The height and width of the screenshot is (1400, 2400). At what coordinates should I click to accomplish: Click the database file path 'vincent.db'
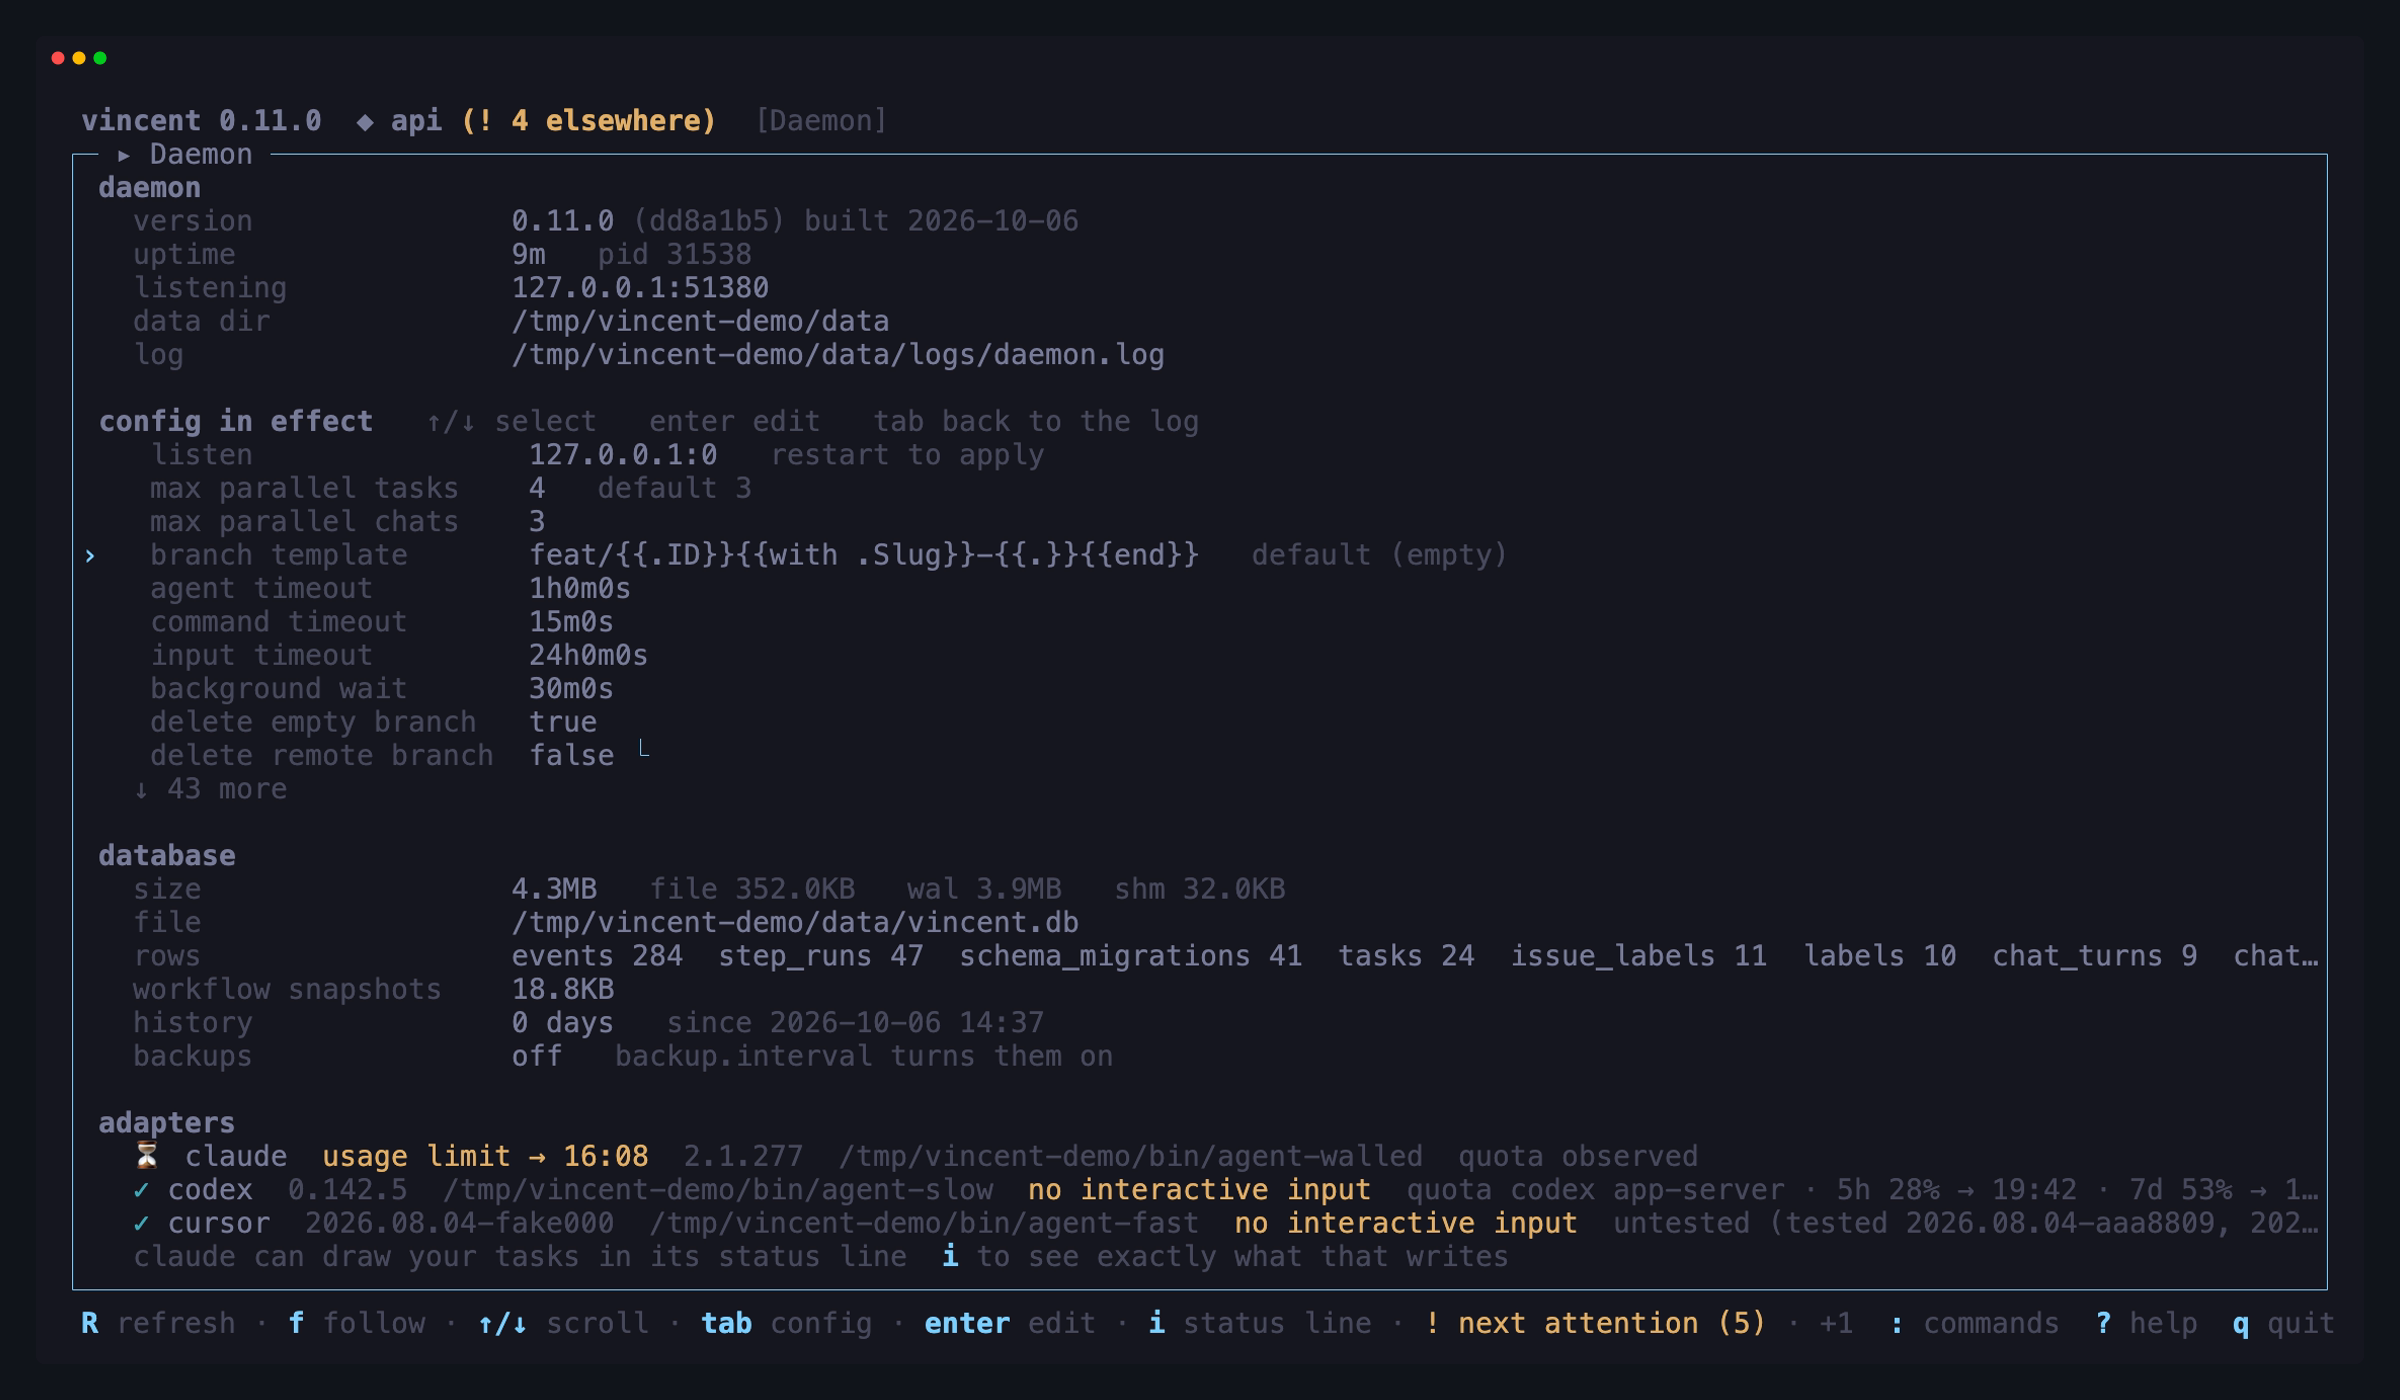pyautogui.click(x=795, y=922)
